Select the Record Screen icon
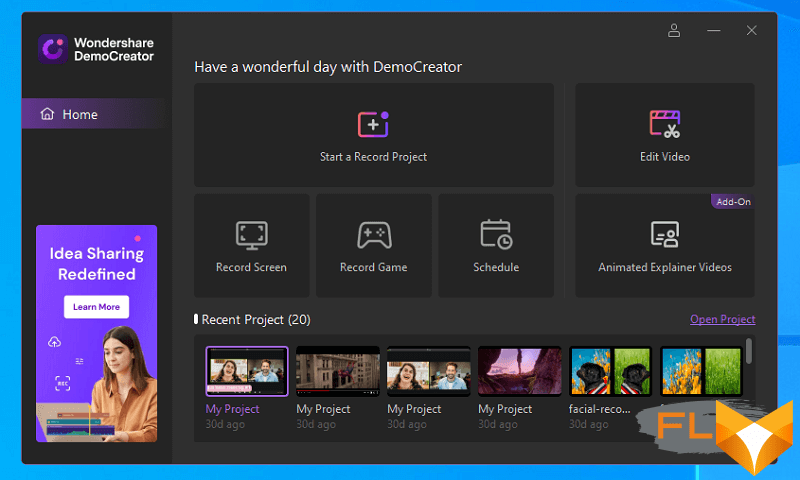The width and height of the screenshot is (800, 480). tap(251, 235)
